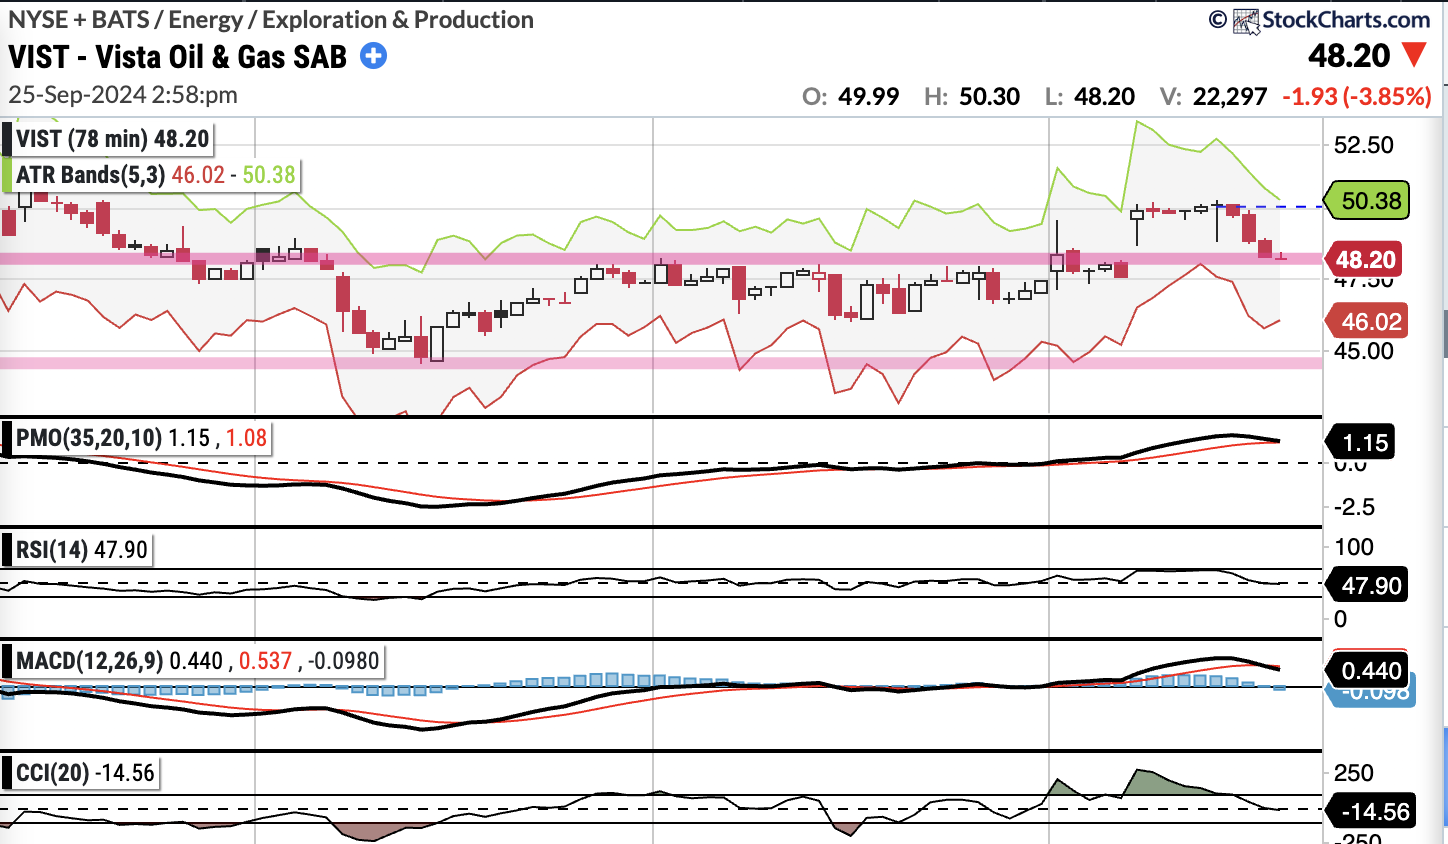Click the red 48.20 current price tag on the axis
Screen dimensions: 1448x844
[1364, 260]
